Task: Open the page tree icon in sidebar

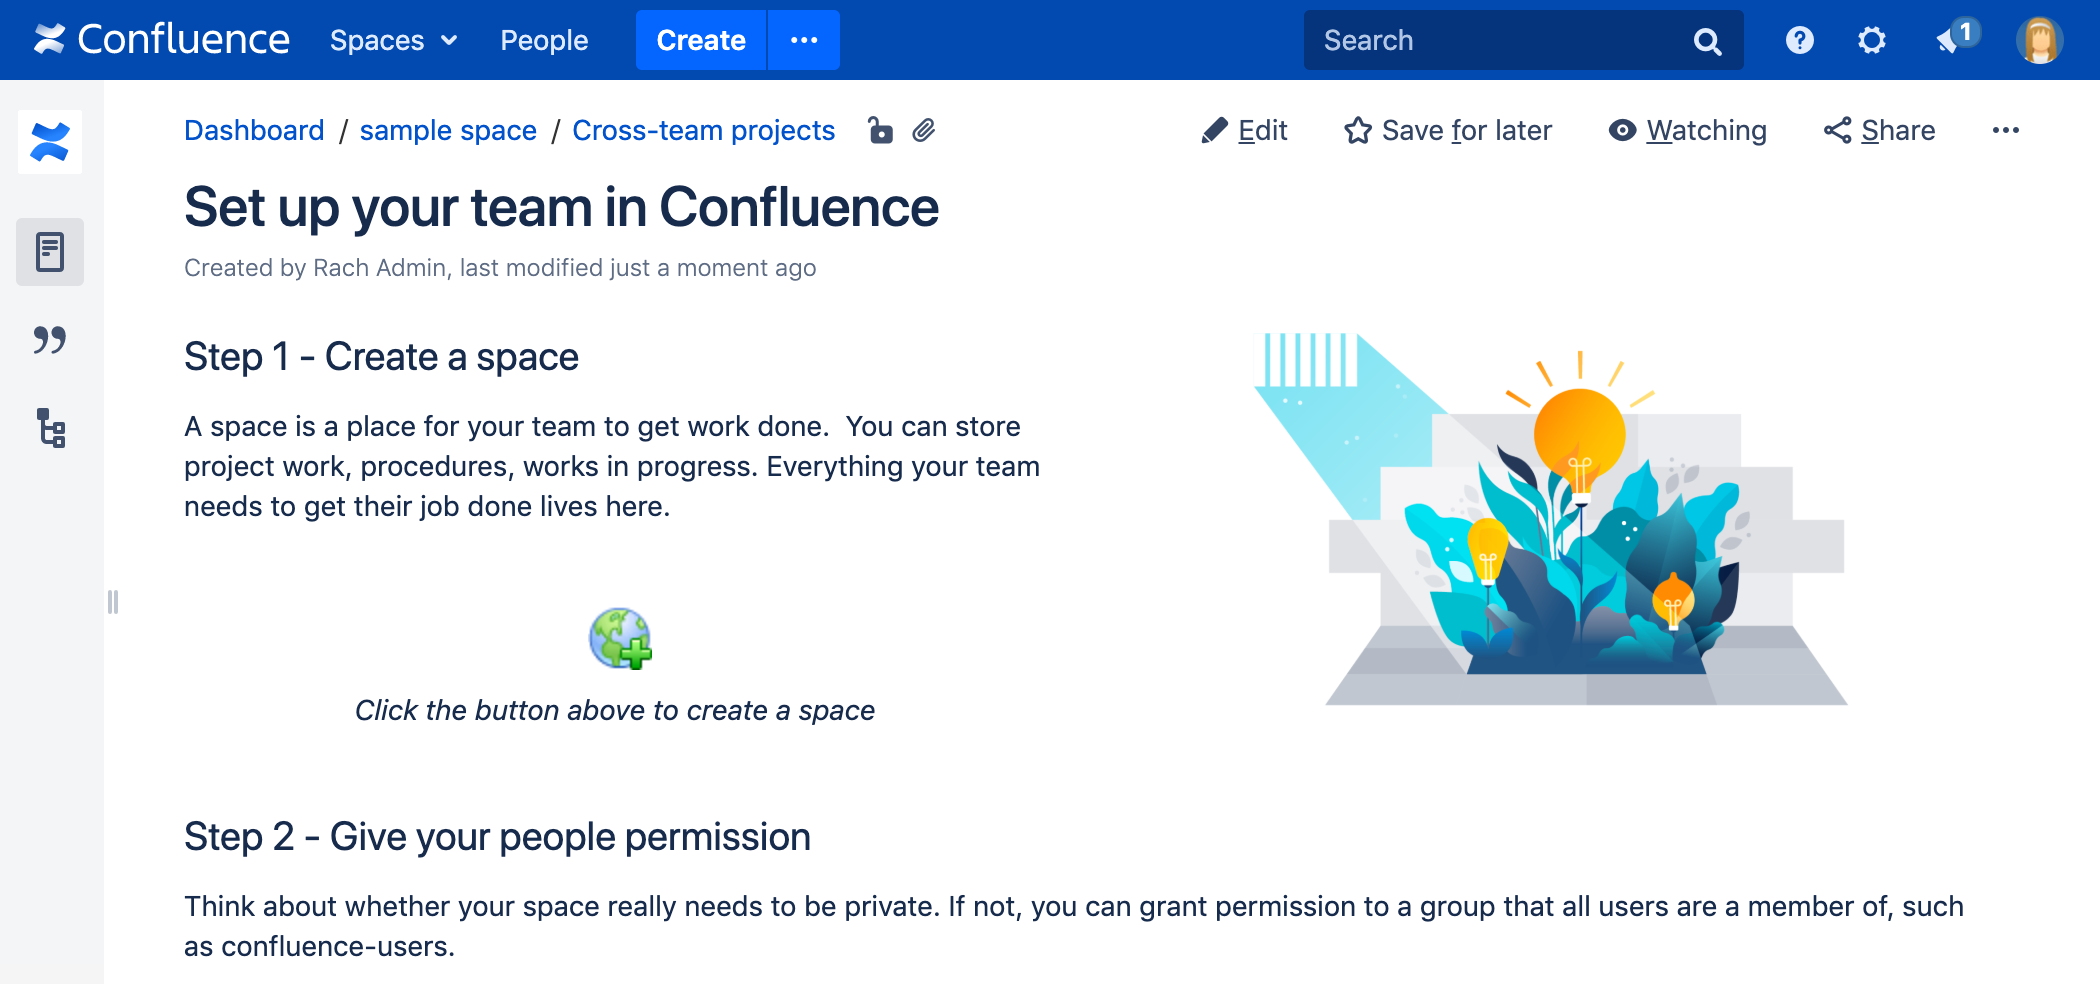Action: click(x=50, y=428)
